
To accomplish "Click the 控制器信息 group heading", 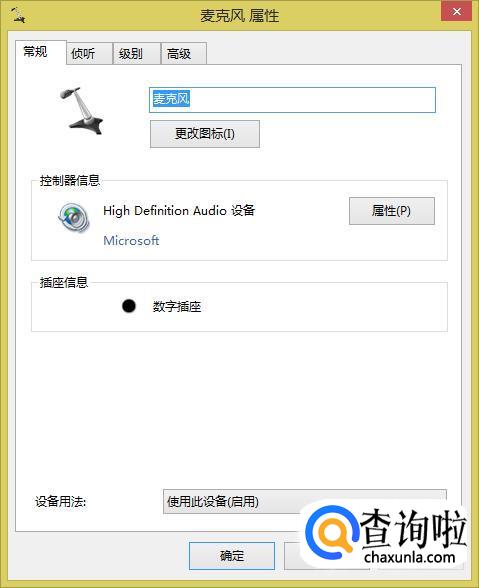I will click(x=70, y=180).
